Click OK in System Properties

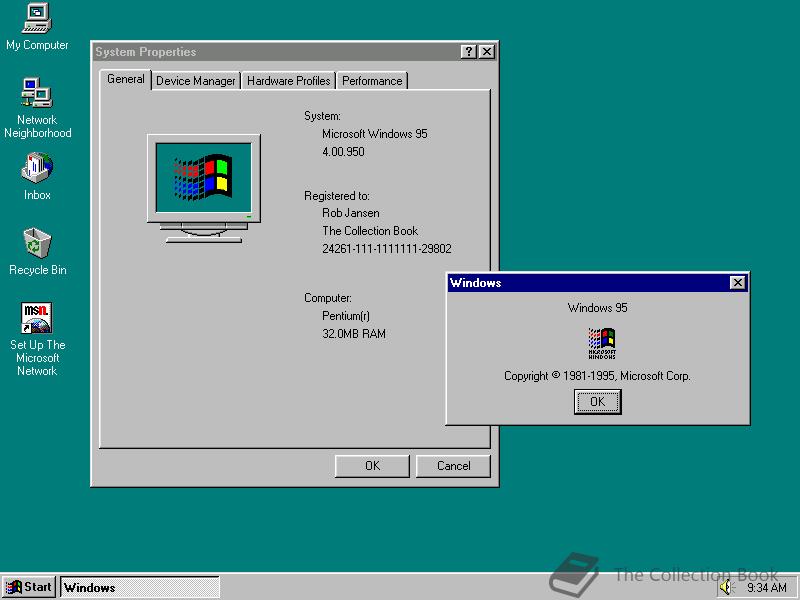point(372,466)
